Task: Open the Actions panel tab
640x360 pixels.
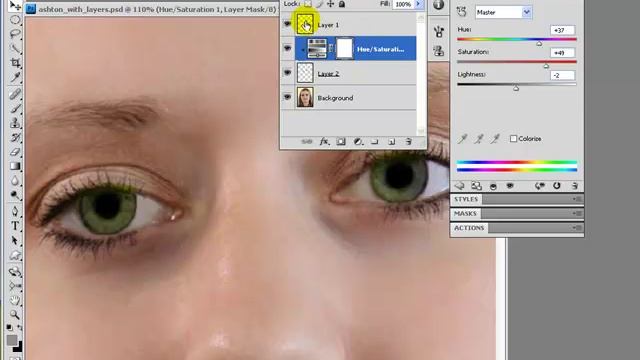Action: click(469, 228)
